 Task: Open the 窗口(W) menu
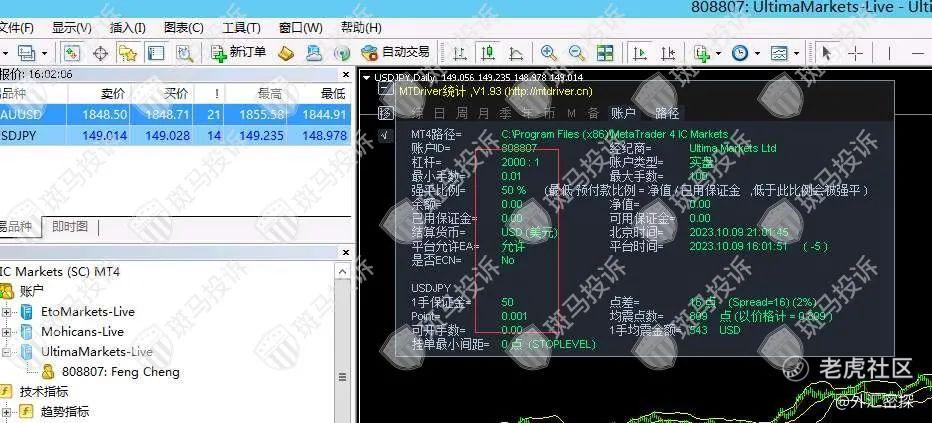coord(301,27)
